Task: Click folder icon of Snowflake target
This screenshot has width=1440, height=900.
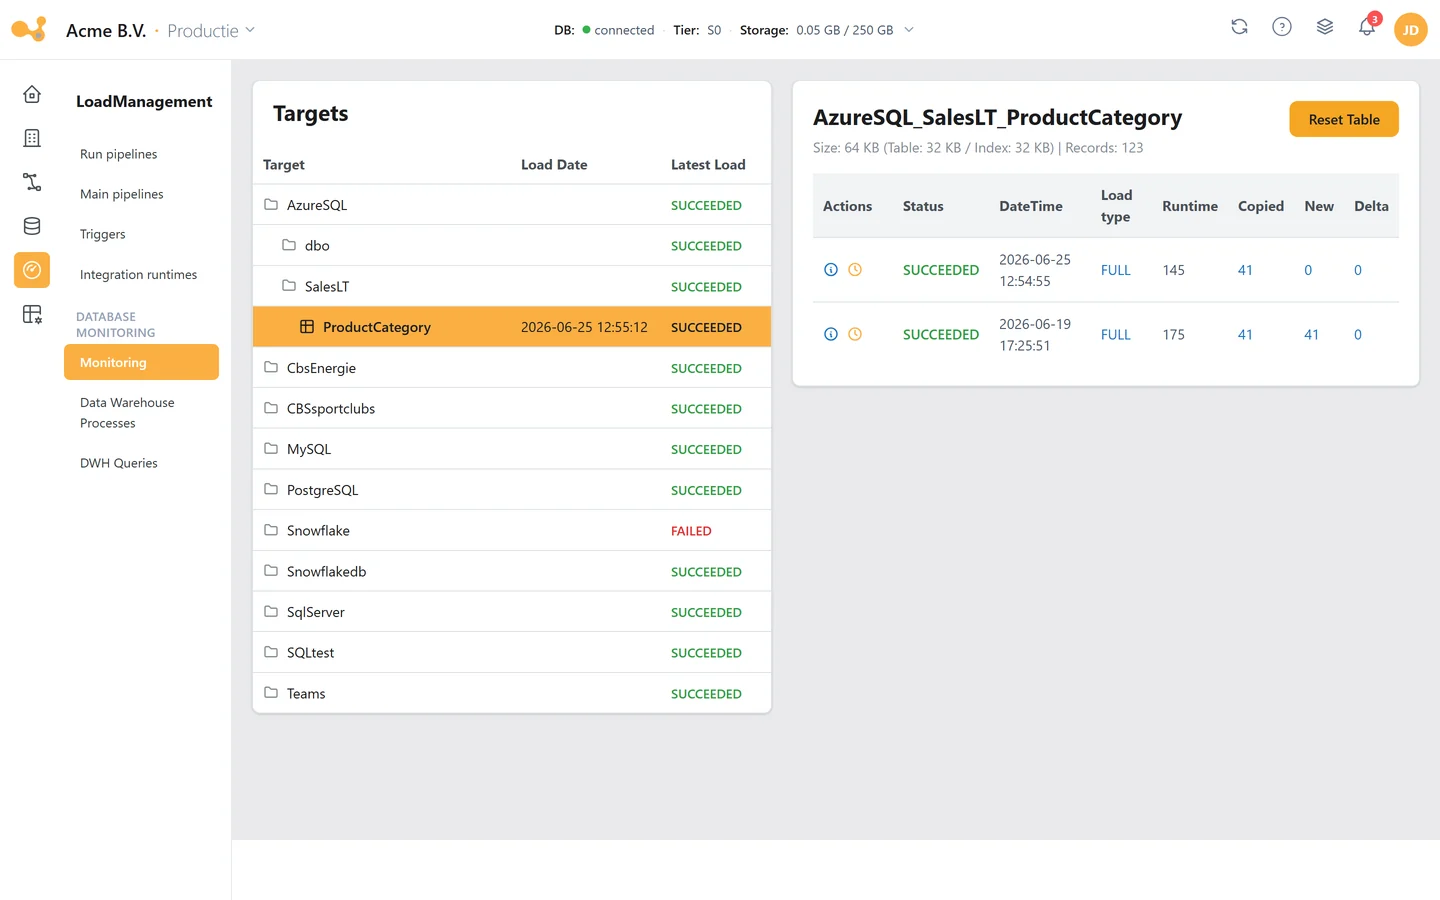Action: click(271, 530)
